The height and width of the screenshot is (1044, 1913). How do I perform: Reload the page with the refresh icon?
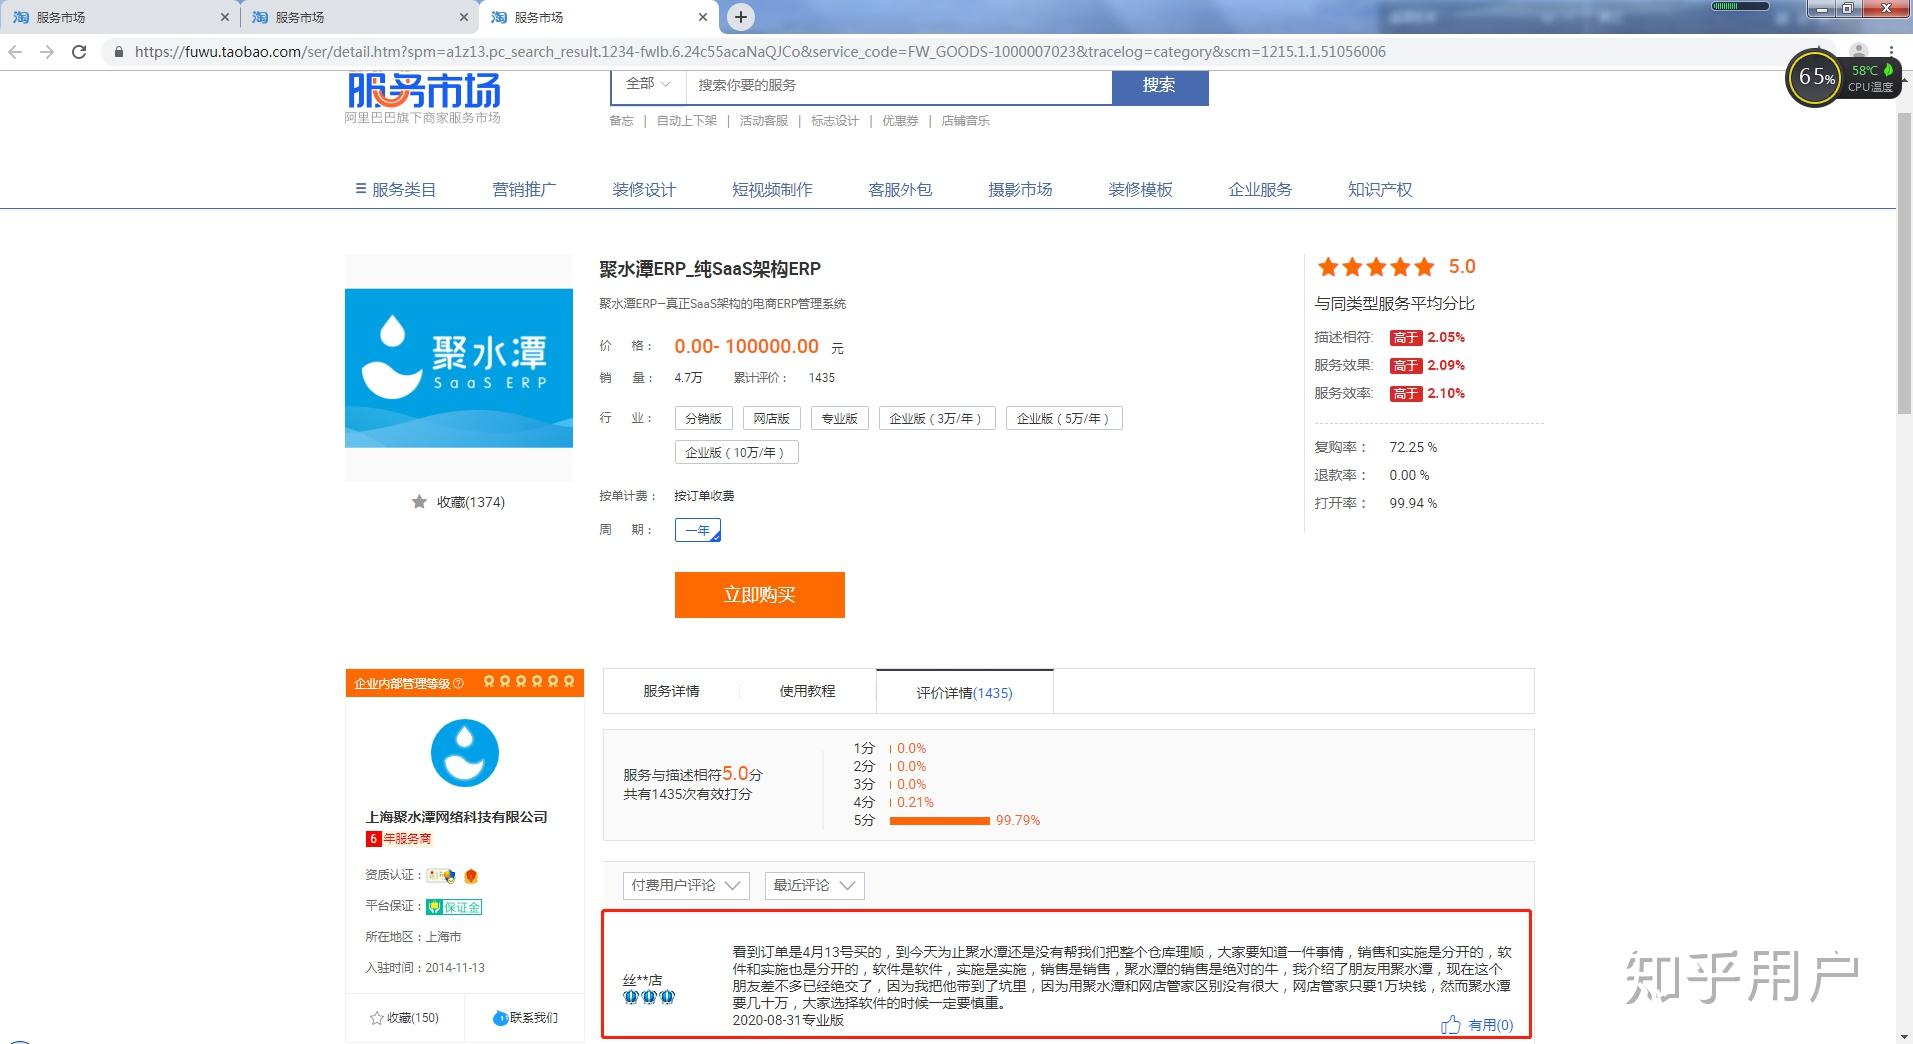79,52
